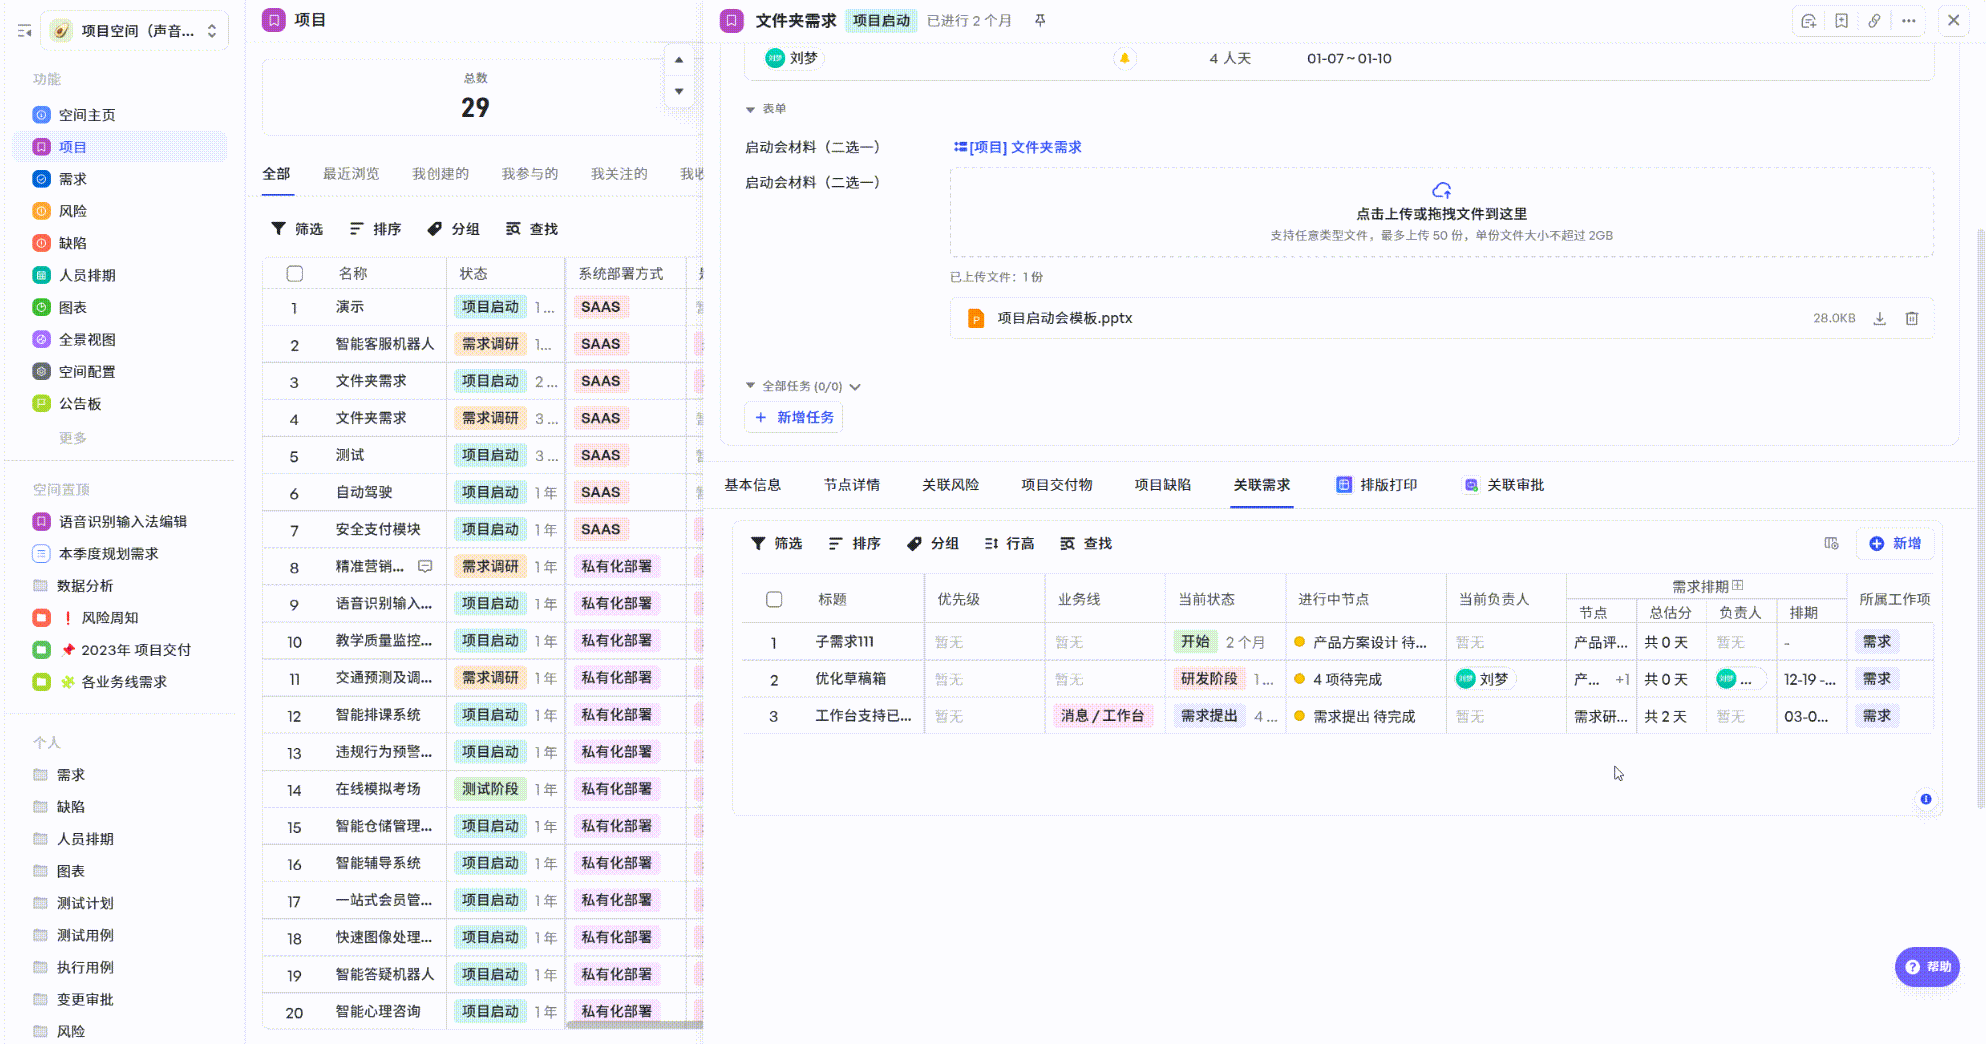The image size is (1986, 1044).
Task: Open the 项目交付物 detail tab
Action: (x=1057, y=485)
